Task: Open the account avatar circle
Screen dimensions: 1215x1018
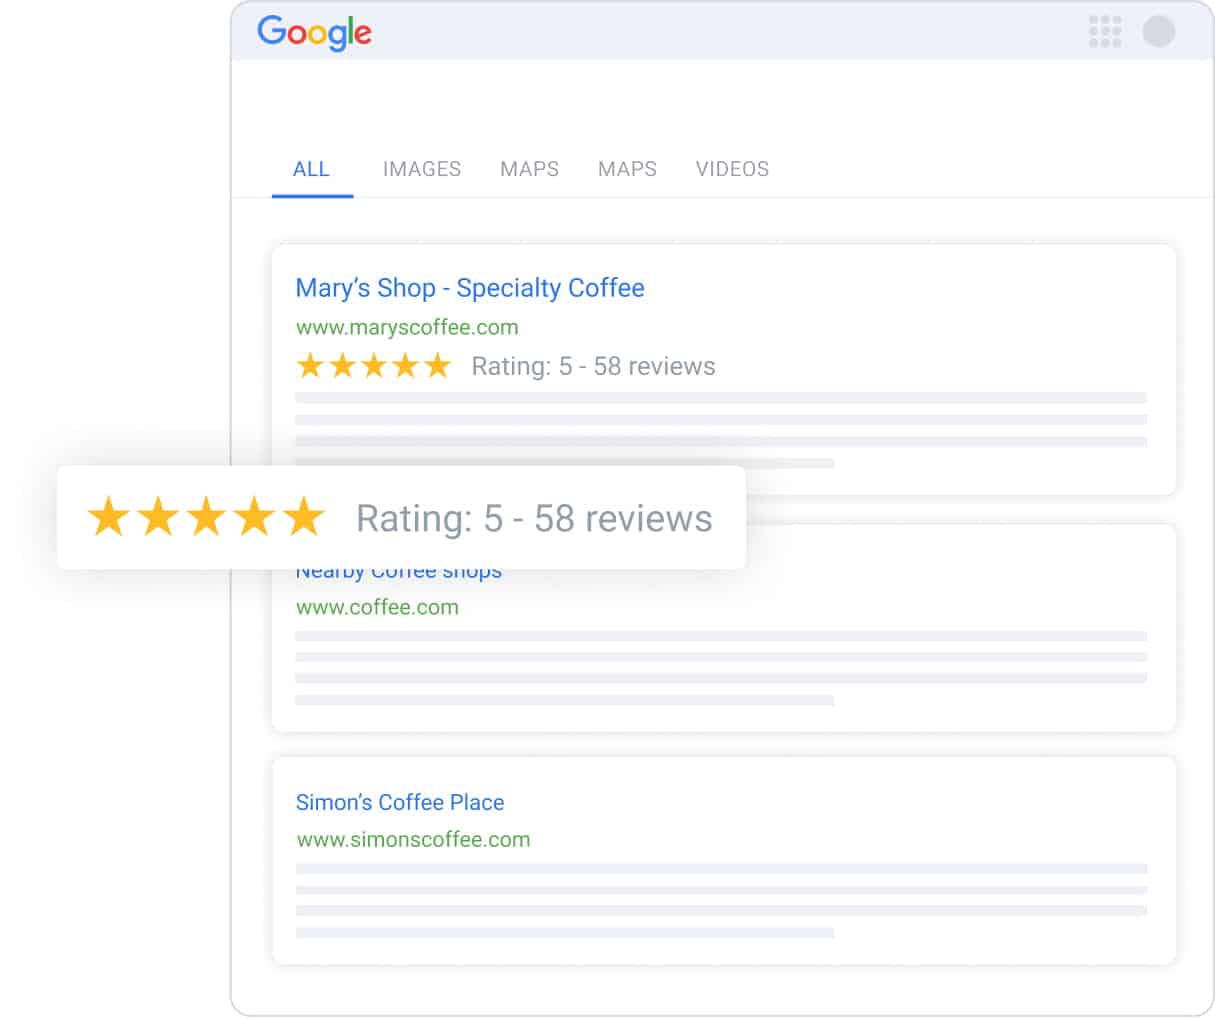Action: [1159, 31]
